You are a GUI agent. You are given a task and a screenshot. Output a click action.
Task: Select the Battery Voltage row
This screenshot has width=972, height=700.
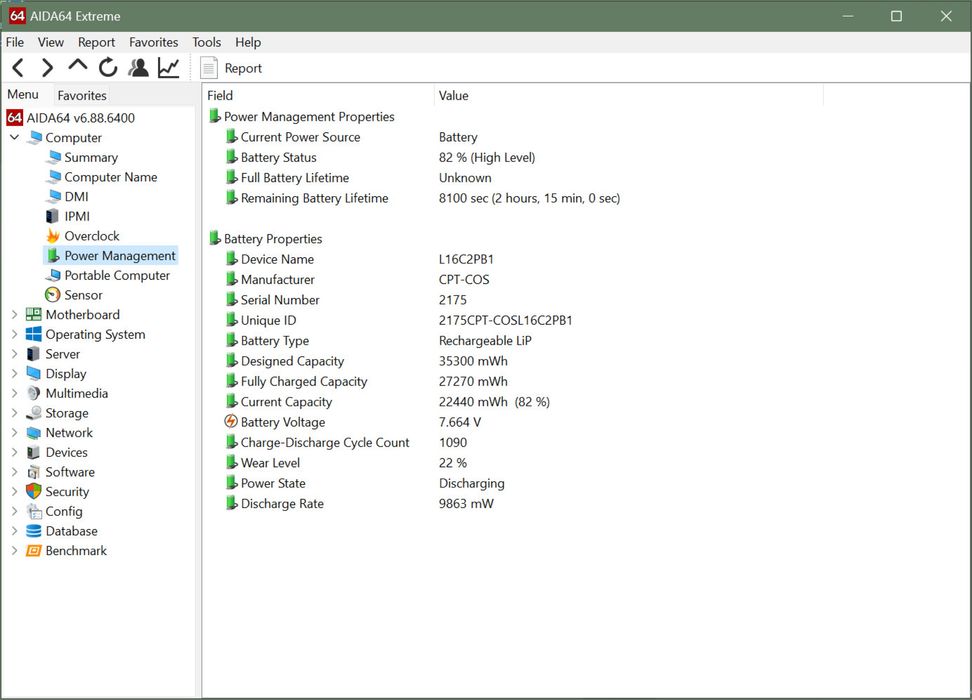point(282,422)
